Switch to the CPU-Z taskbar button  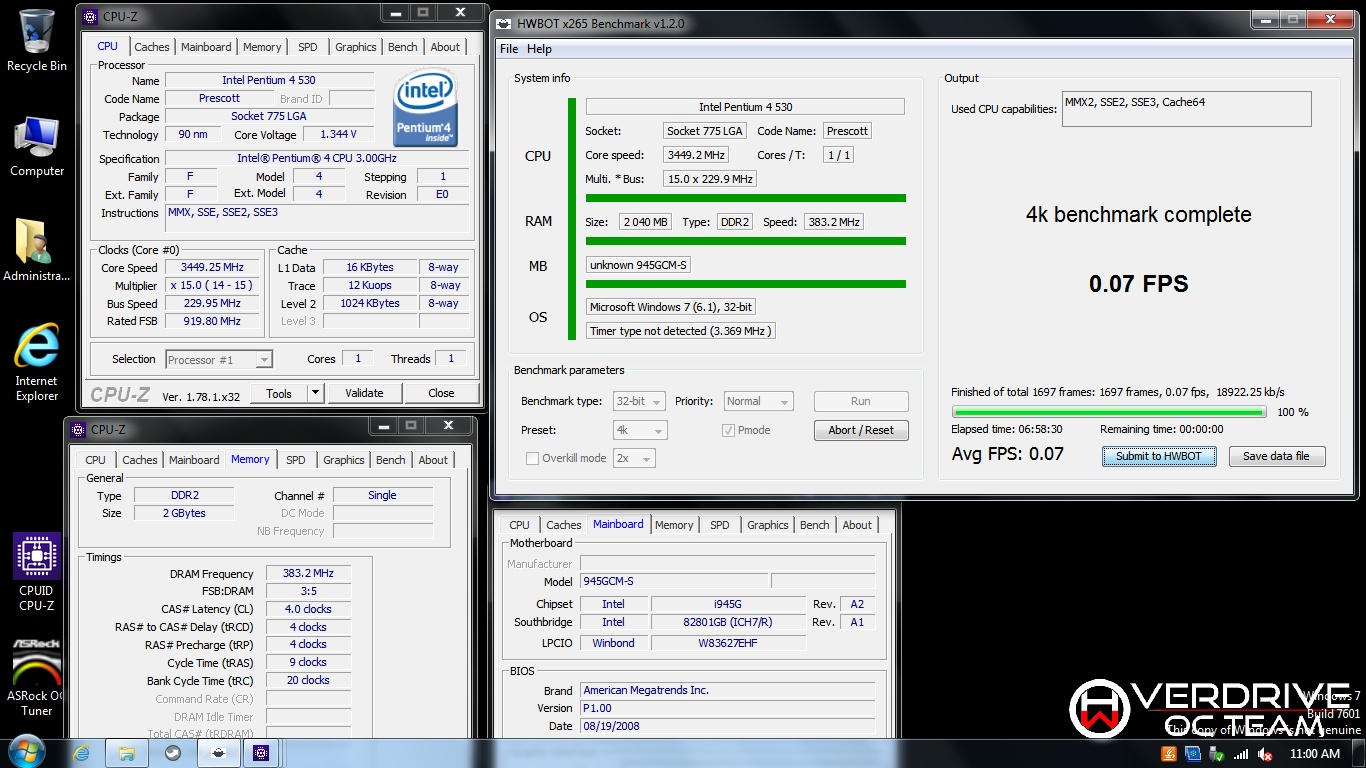[262, 752]
